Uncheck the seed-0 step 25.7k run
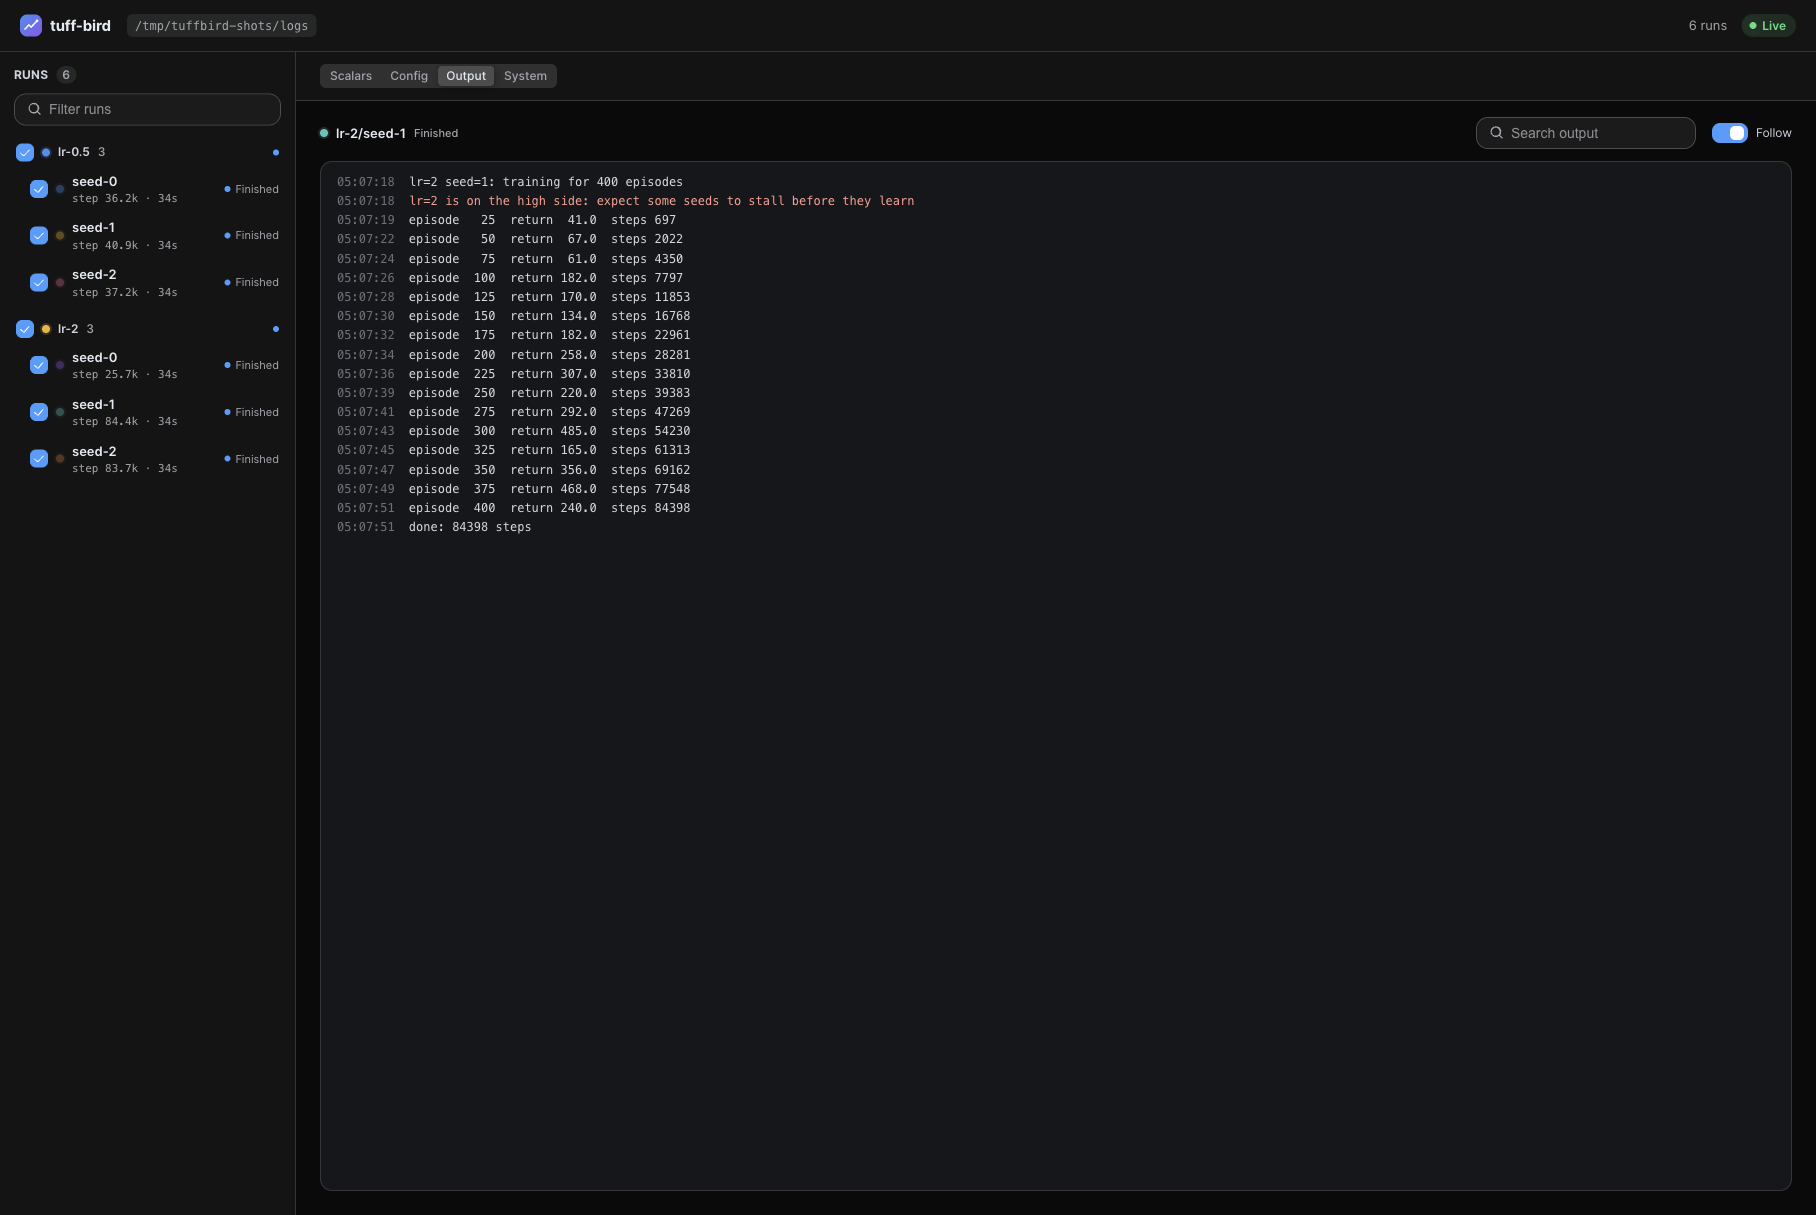1816x1215 pixels. point(39,365)
